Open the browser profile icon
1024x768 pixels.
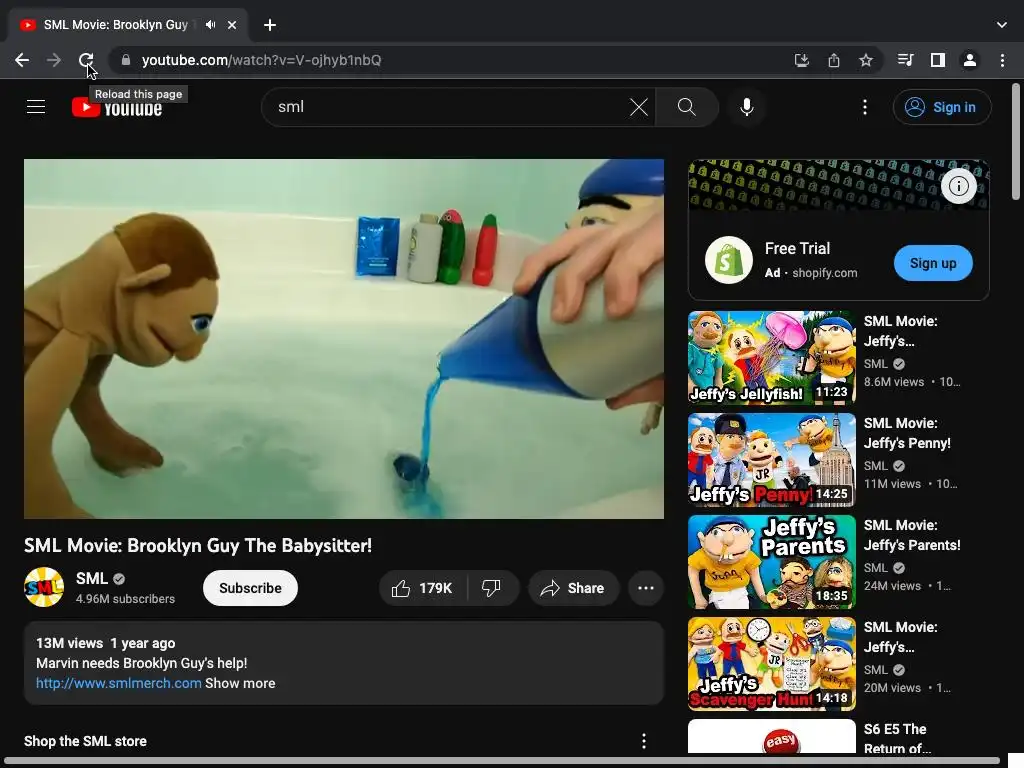tap(970, 60)
